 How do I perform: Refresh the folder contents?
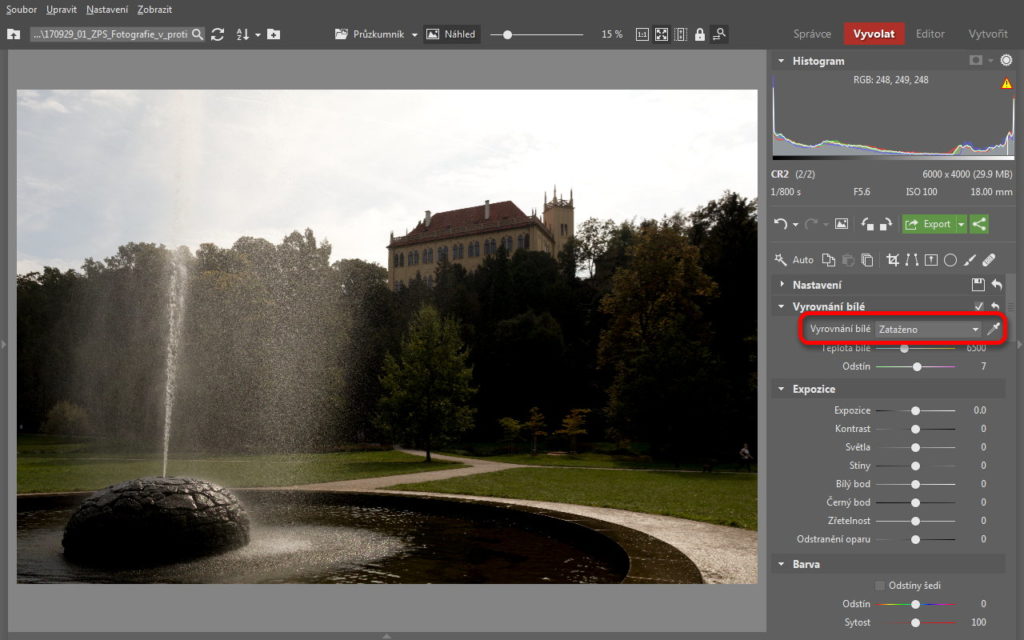click(x=217, y=34)
